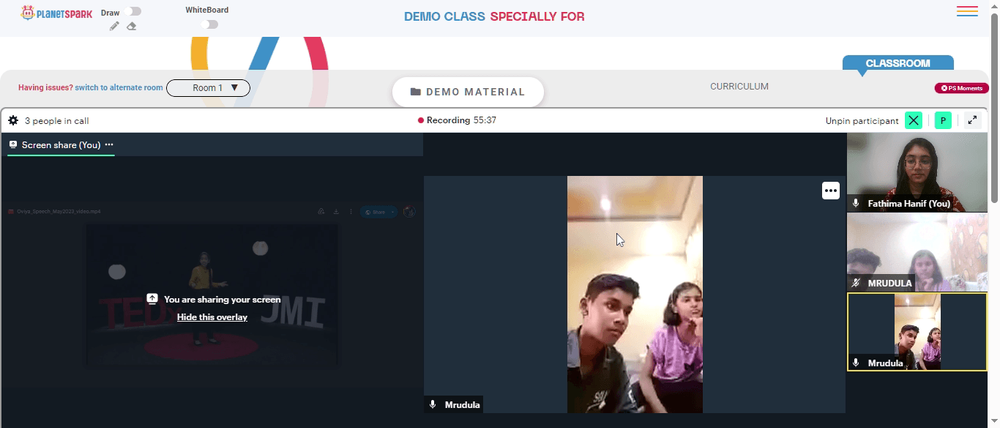Click mic icon on highlighted Mrudula tile
This screenshot has height=428, width=1000.
(x=856, y=363)
